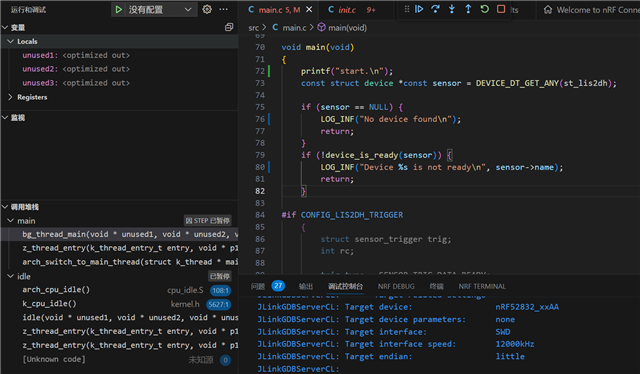Screen dimensions: 640x374
Task: Click 因 STEP 已暂停 status label
Action: click(x=207, y=220)
